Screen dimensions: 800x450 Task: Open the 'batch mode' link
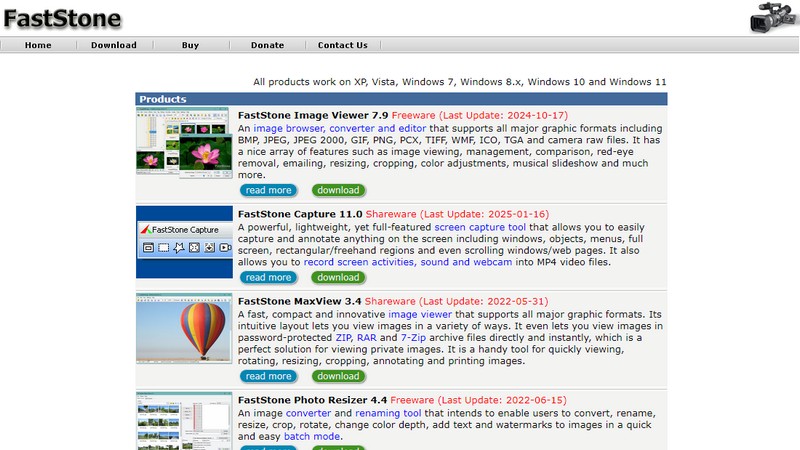point(312,437)
